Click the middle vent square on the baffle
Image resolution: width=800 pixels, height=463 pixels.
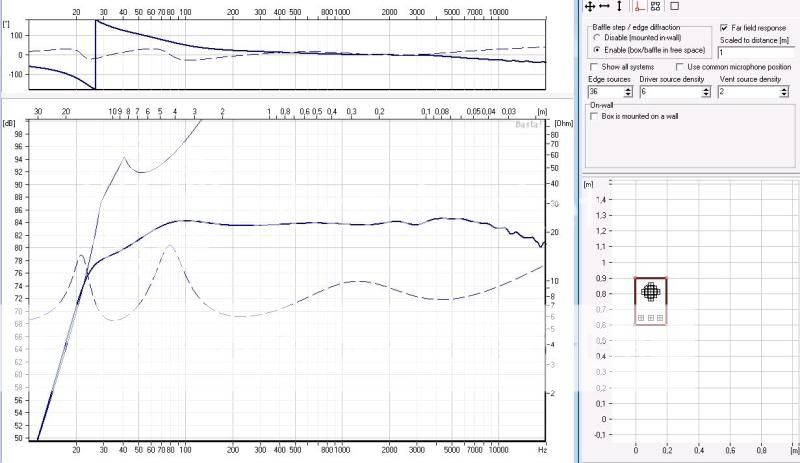point(650,318)
